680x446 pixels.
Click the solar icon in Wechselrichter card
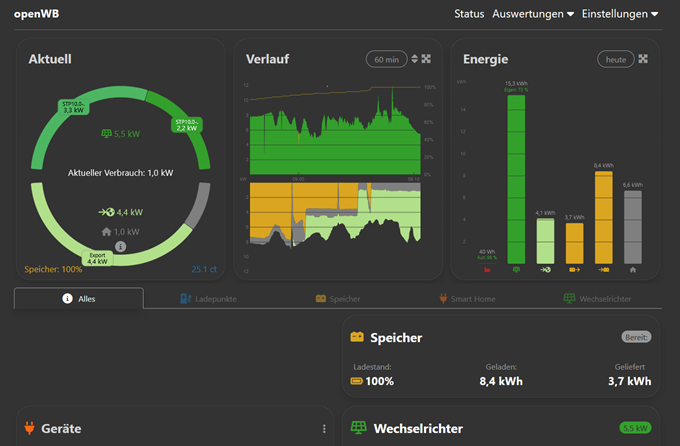358,427
